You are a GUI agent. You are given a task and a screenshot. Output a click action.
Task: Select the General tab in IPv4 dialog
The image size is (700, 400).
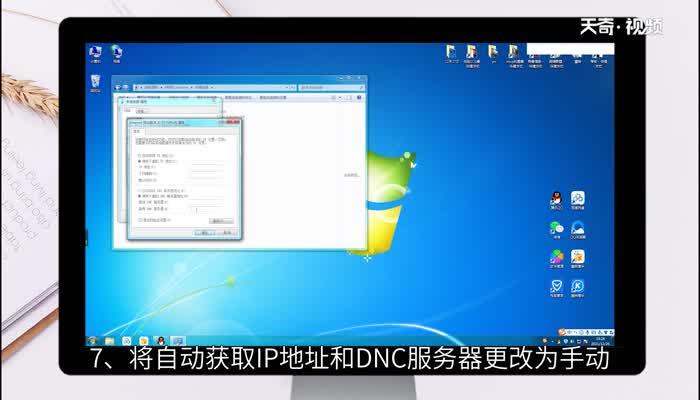coord(137,132)
